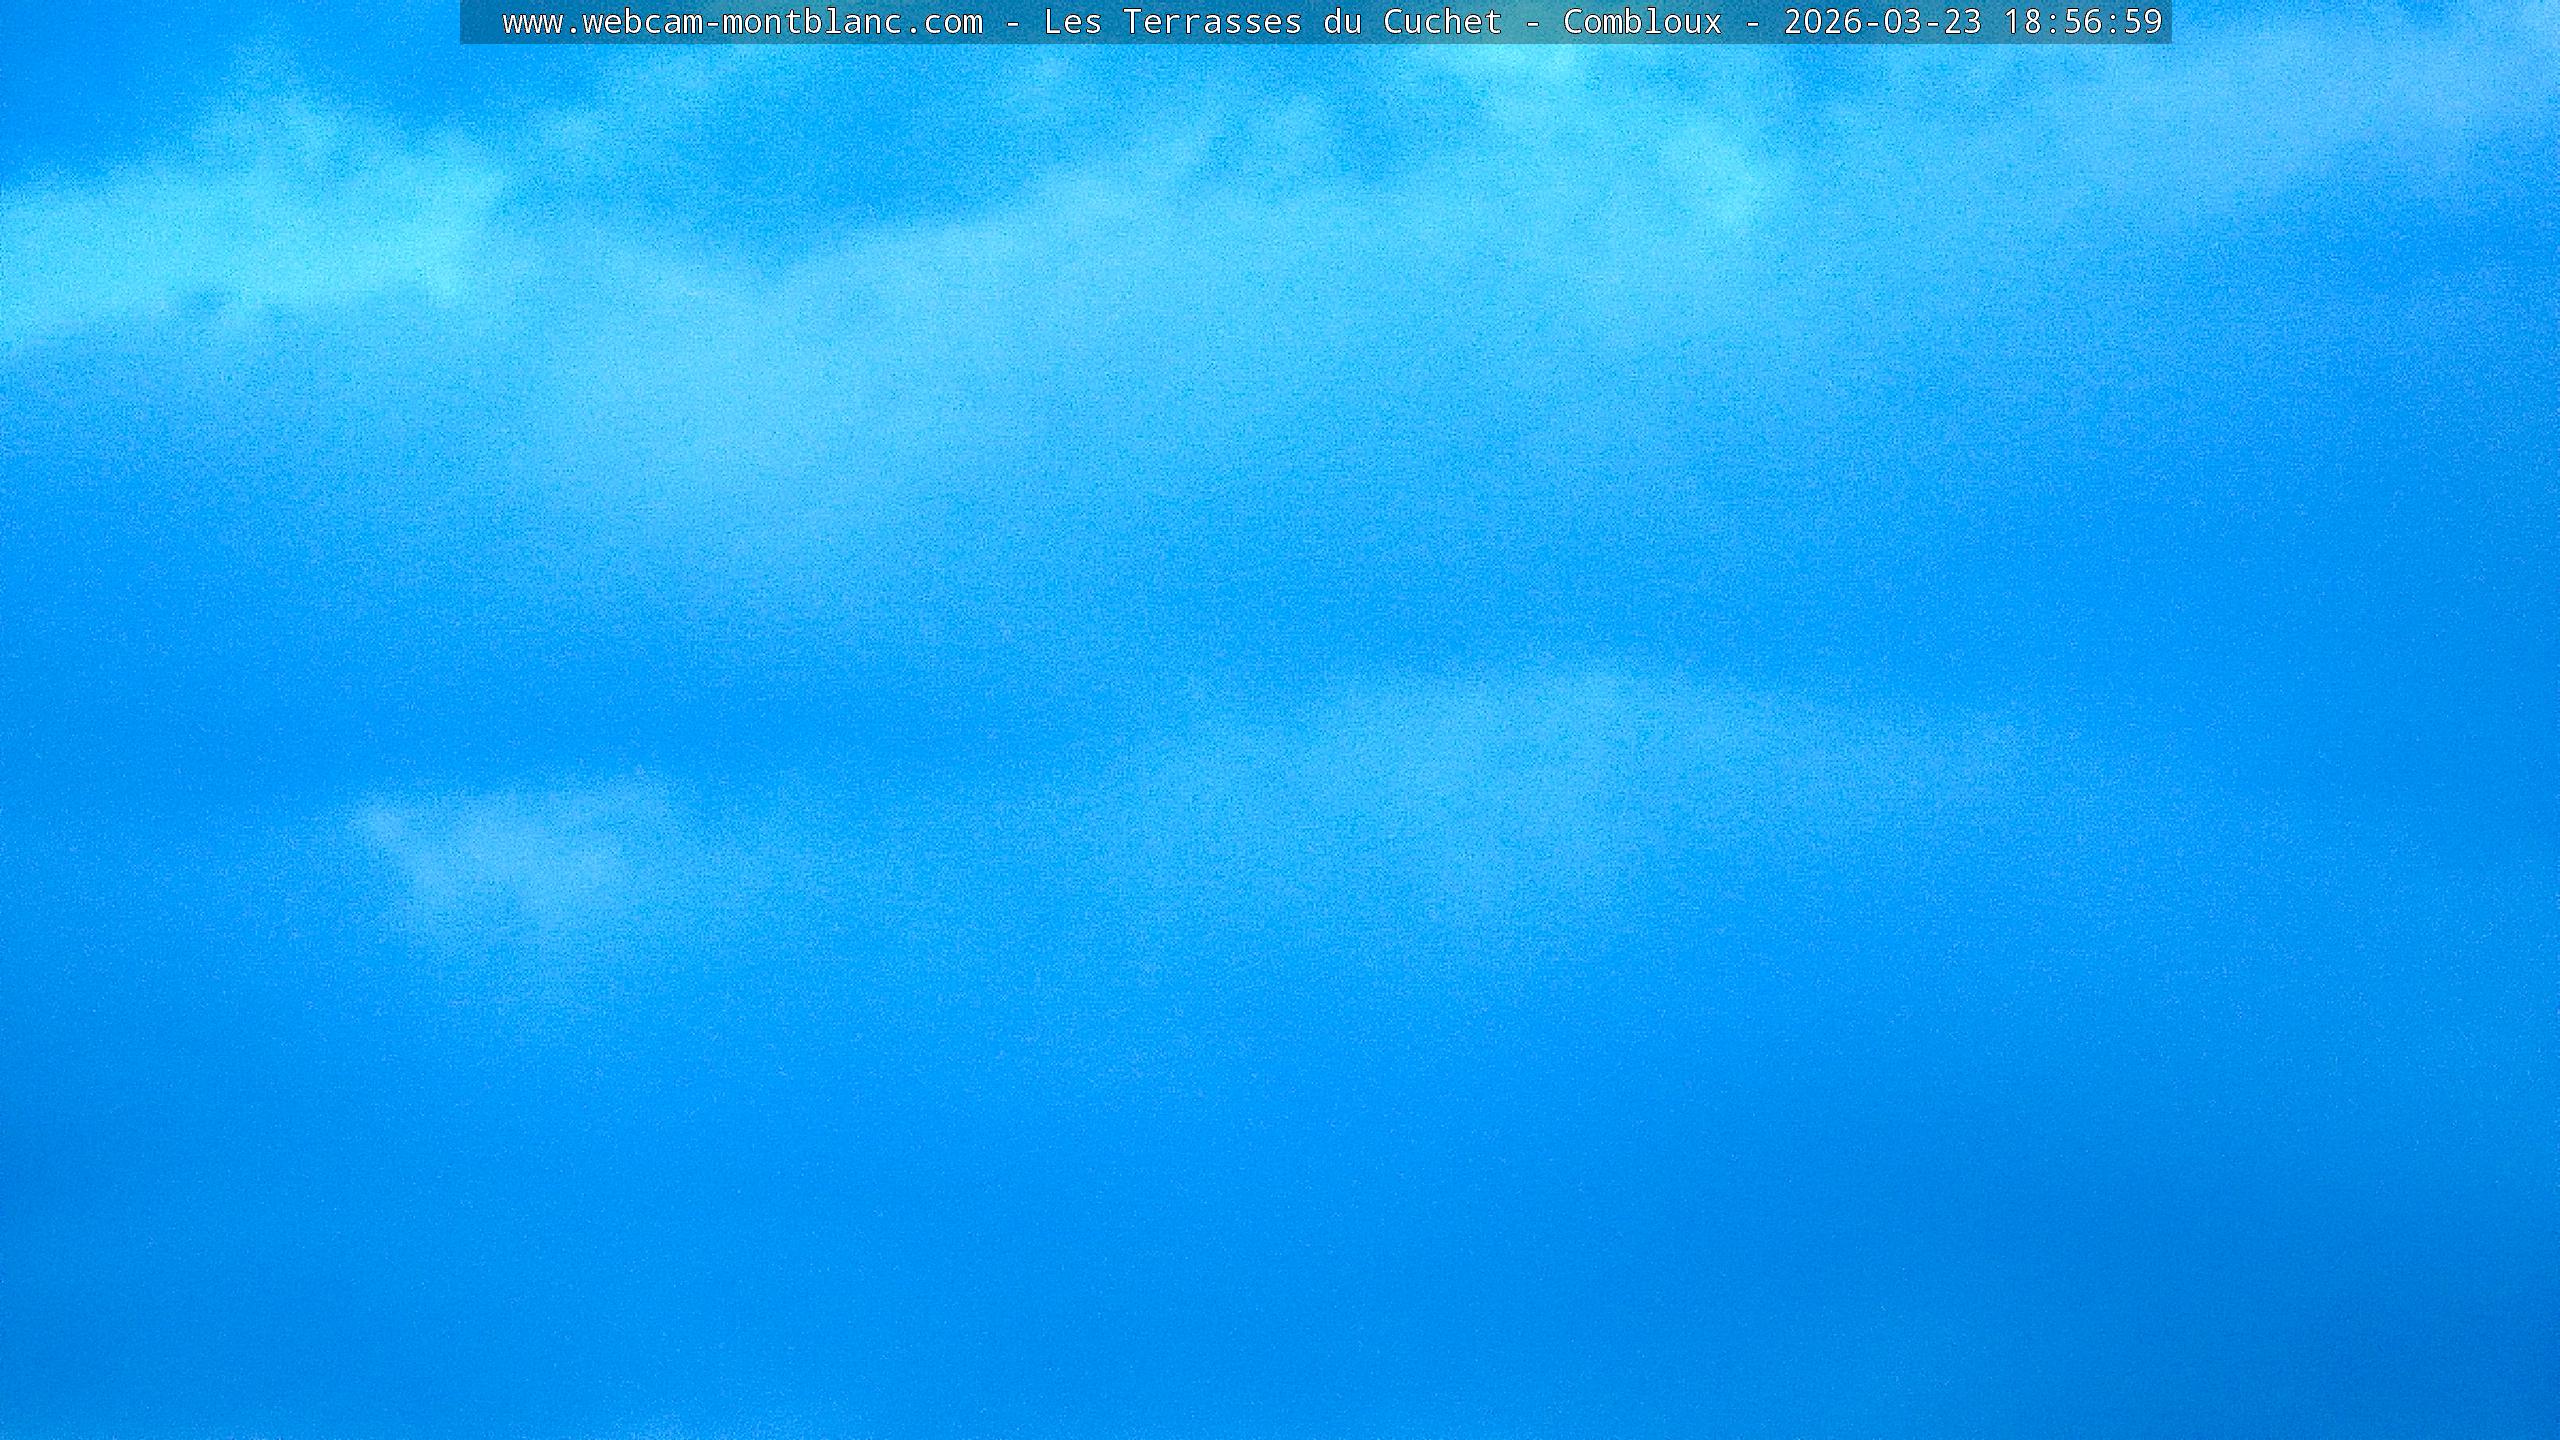Click the 'Combloux' location text

click(1642, 22)
